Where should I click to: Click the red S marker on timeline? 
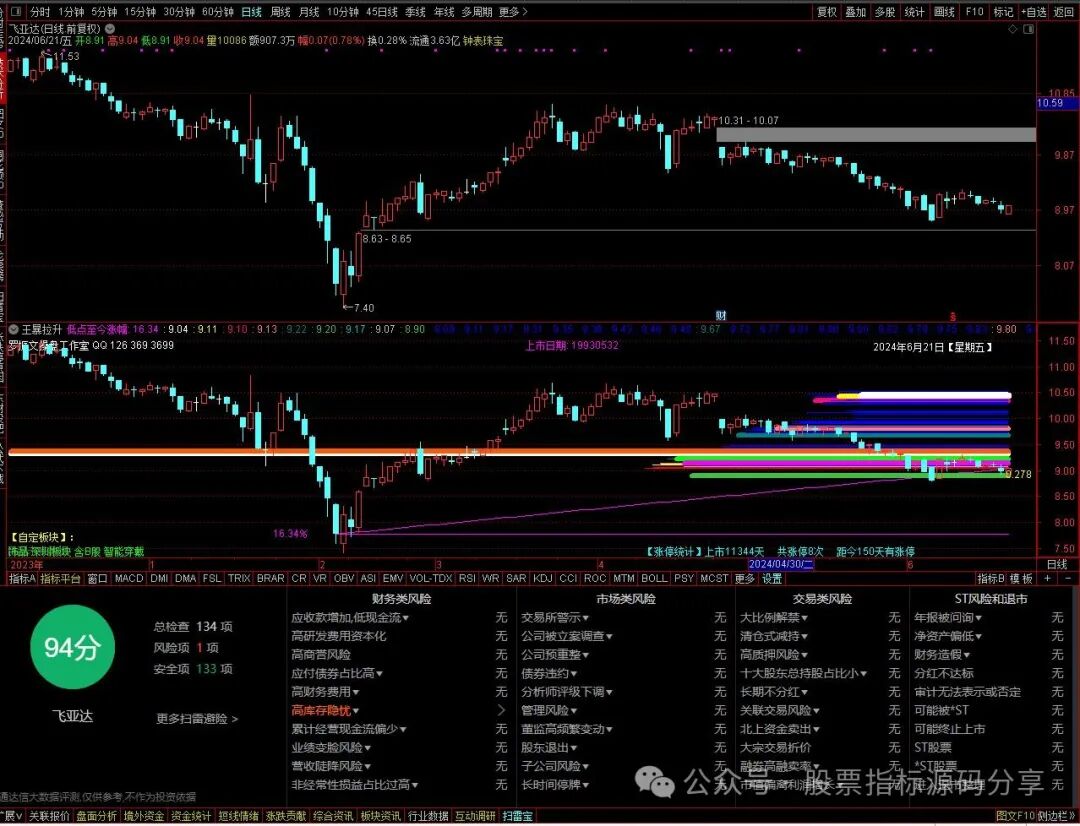[953, 317]
